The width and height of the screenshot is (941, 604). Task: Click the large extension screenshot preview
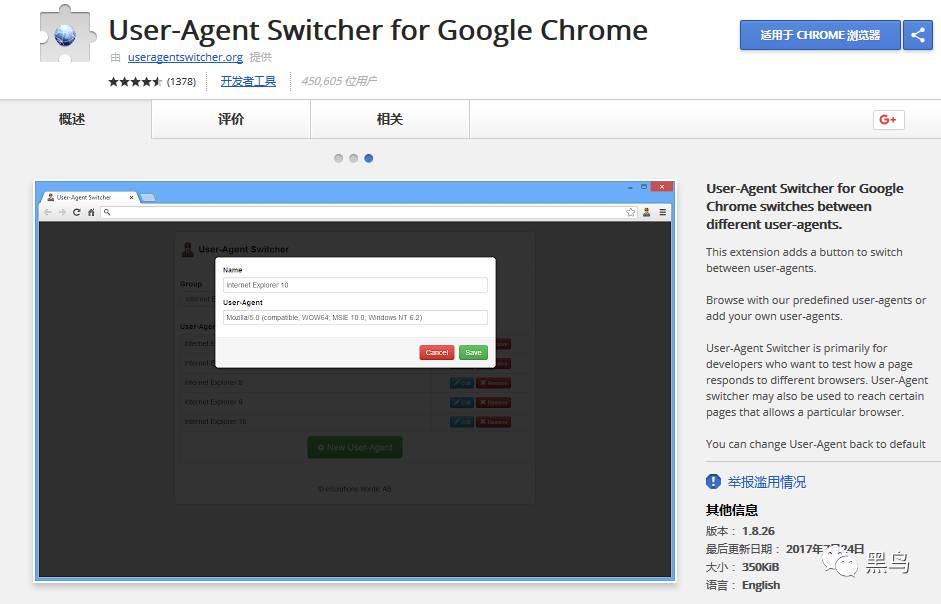355,381
